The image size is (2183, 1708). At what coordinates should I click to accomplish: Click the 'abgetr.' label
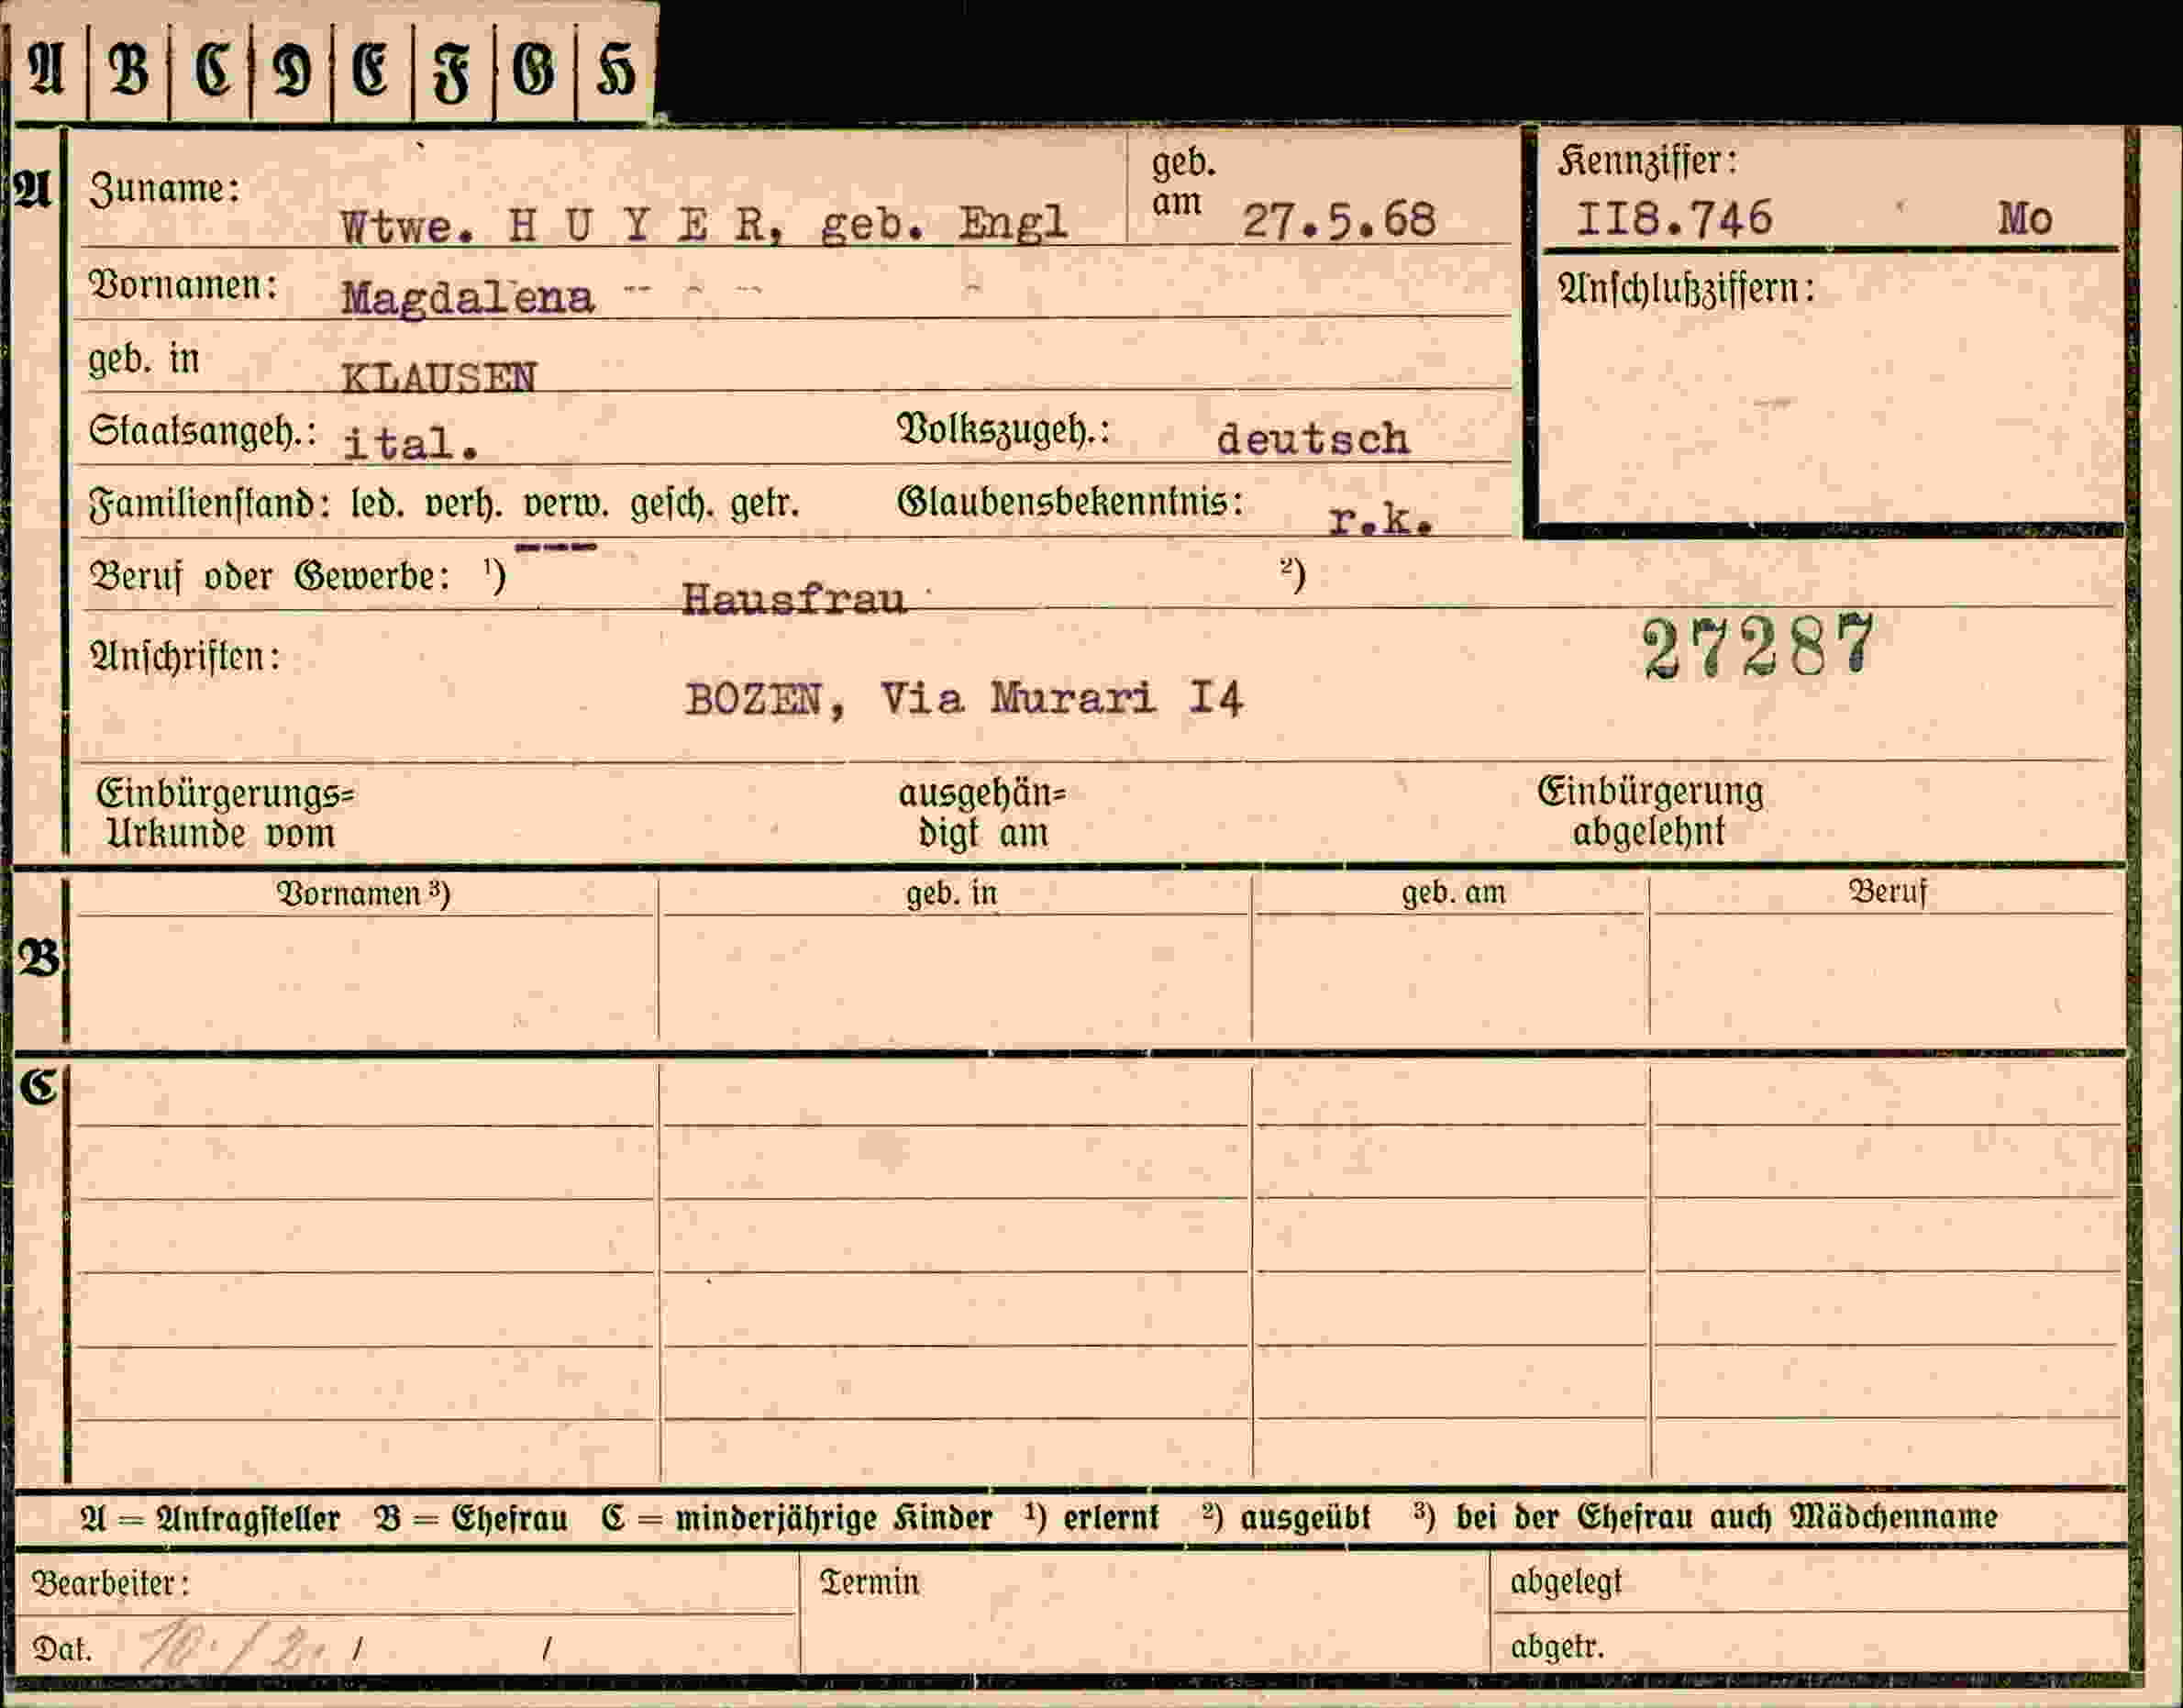point(1557,1646)
